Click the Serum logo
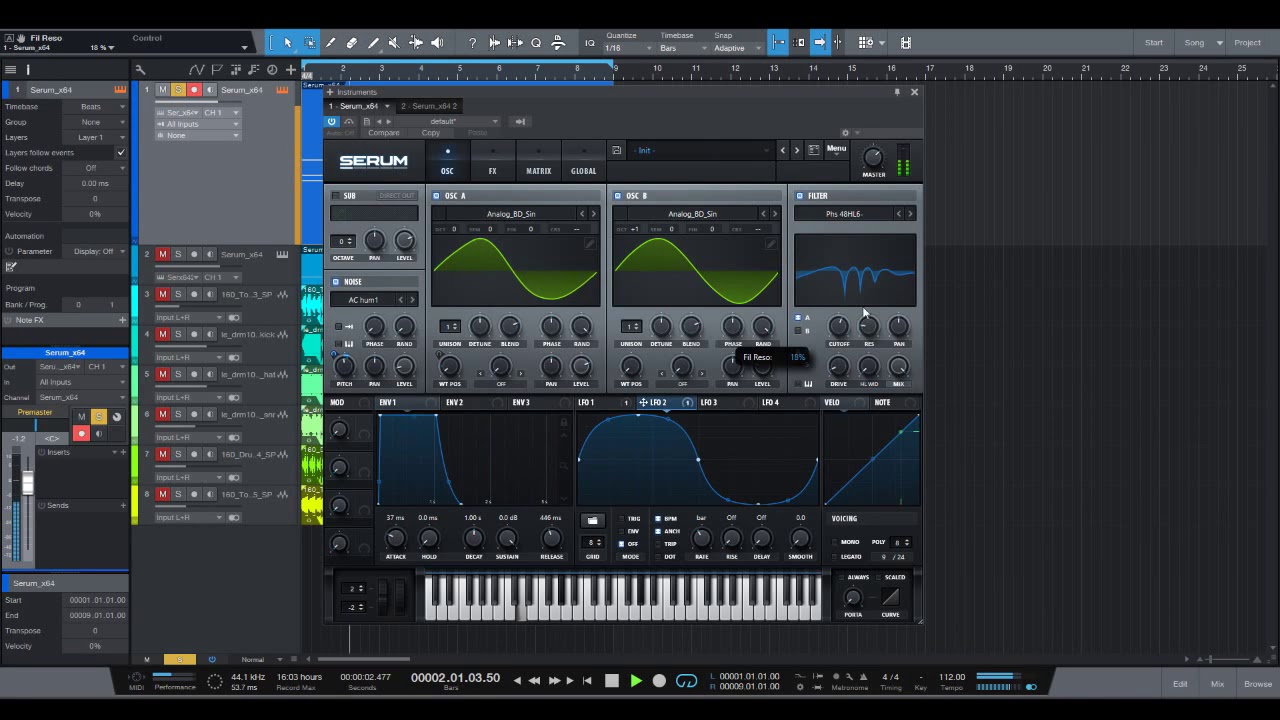Image resolution: width=1280 pixels, height=720 pixels. click(373, 161)
